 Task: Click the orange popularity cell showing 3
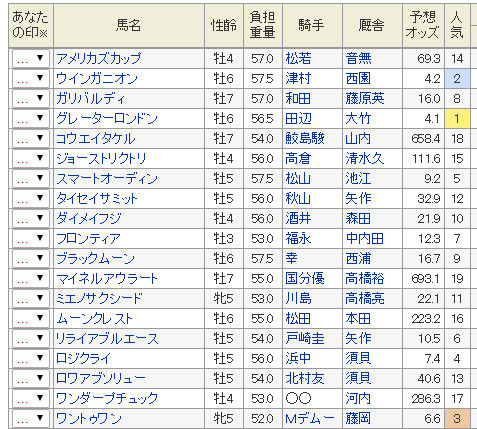point(457,418)
